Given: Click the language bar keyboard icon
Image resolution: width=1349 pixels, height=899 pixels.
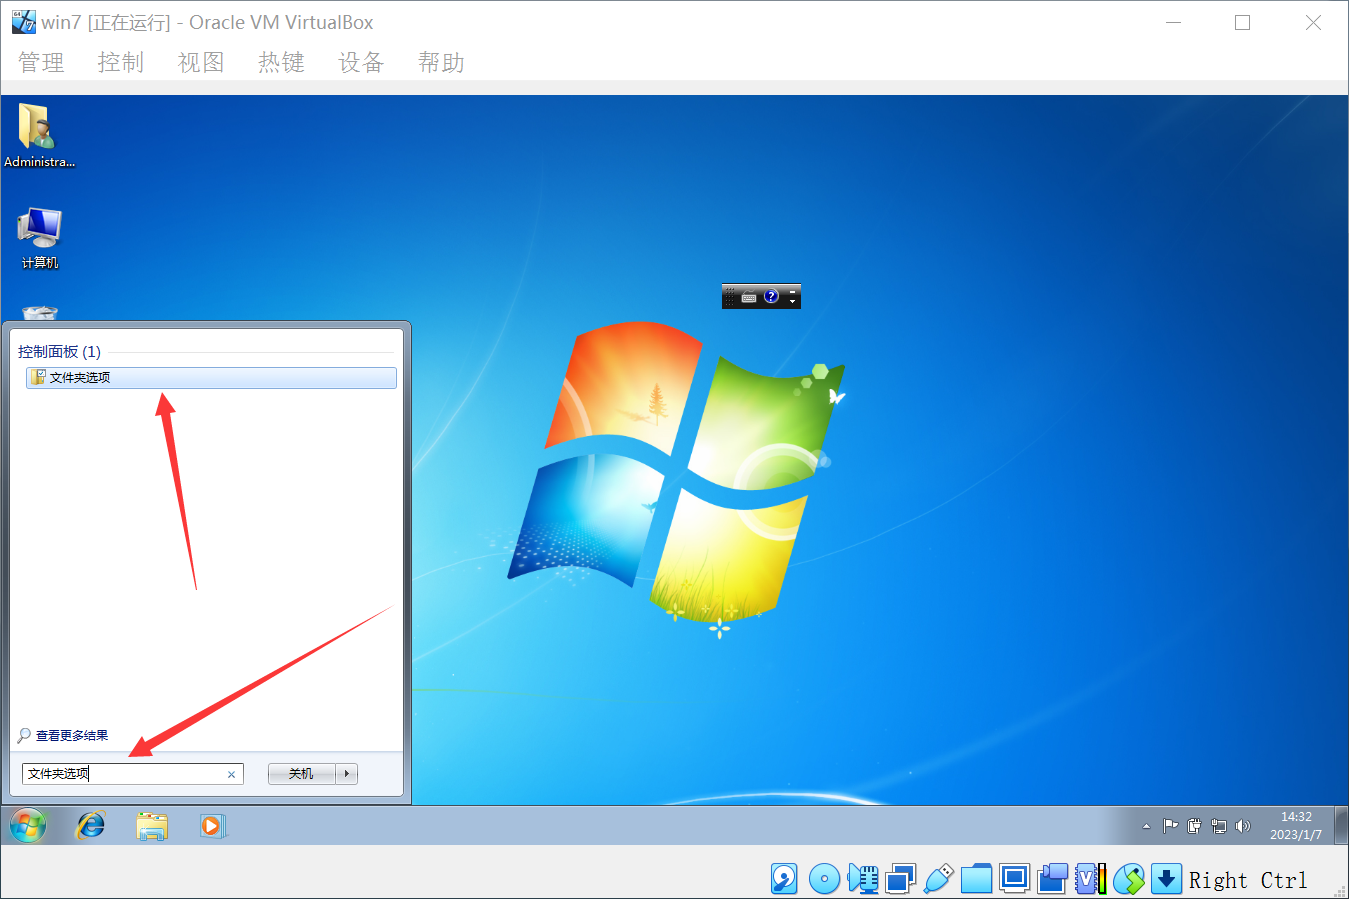Looking at the screenshot, I should pos(749,297).
